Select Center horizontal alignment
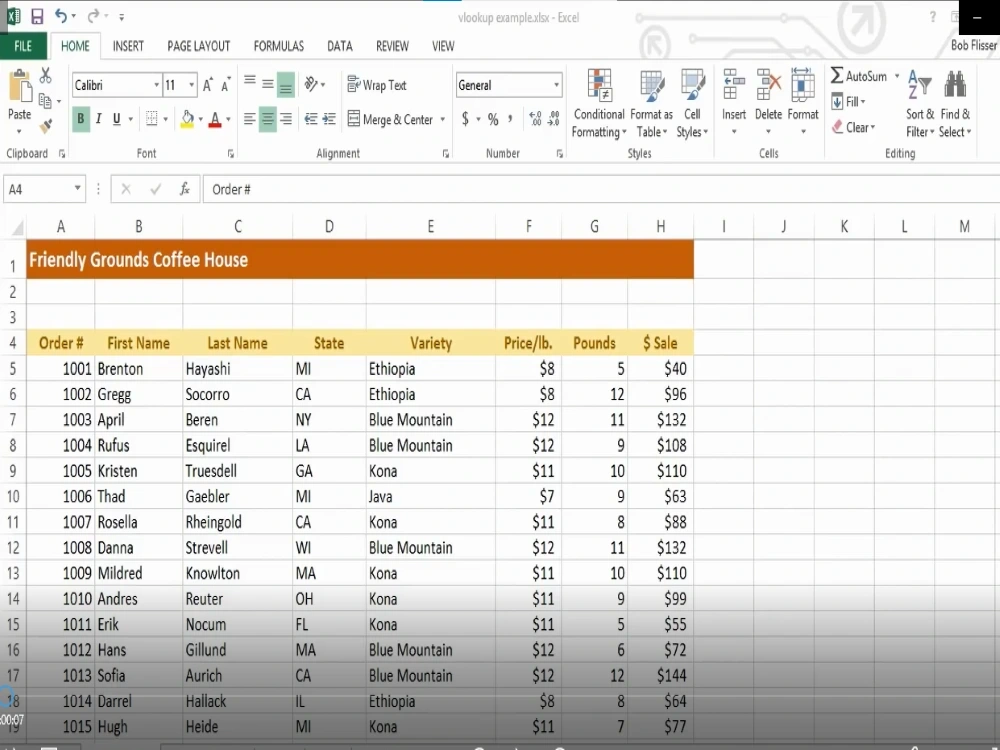Viewport: 1000px width, 750px height. click(268, 119)
